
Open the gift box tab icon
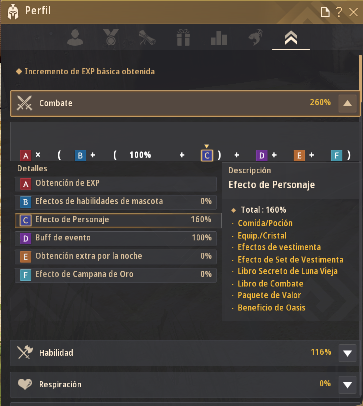(x=183, y=37)
